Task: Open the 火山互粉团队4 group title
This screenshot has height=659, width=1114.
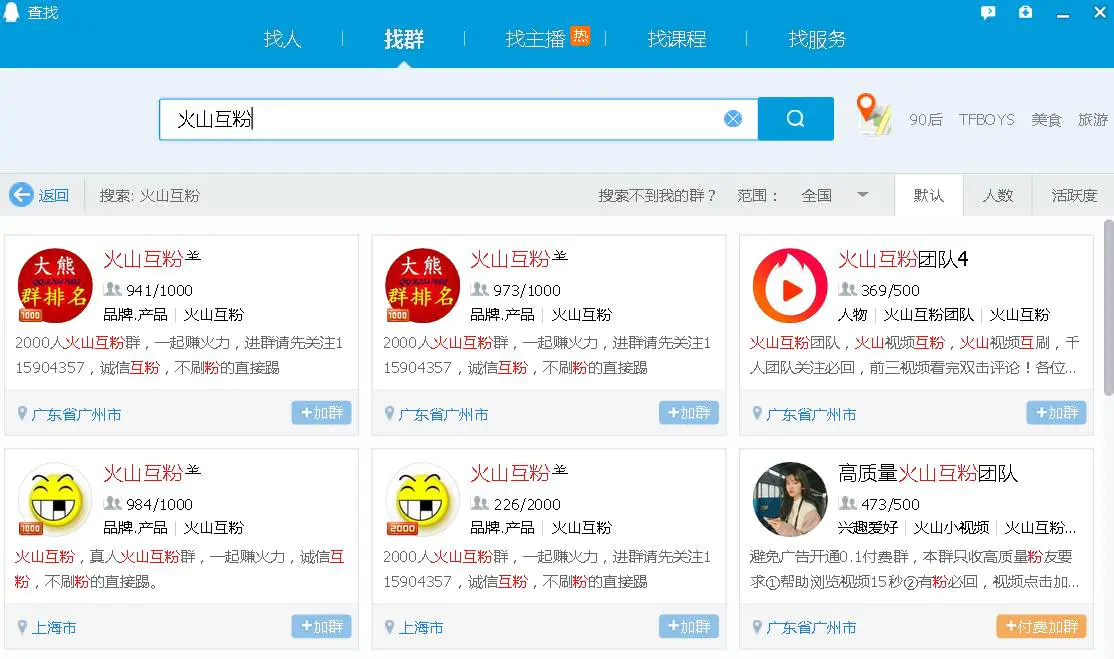Action: point(903,259)
